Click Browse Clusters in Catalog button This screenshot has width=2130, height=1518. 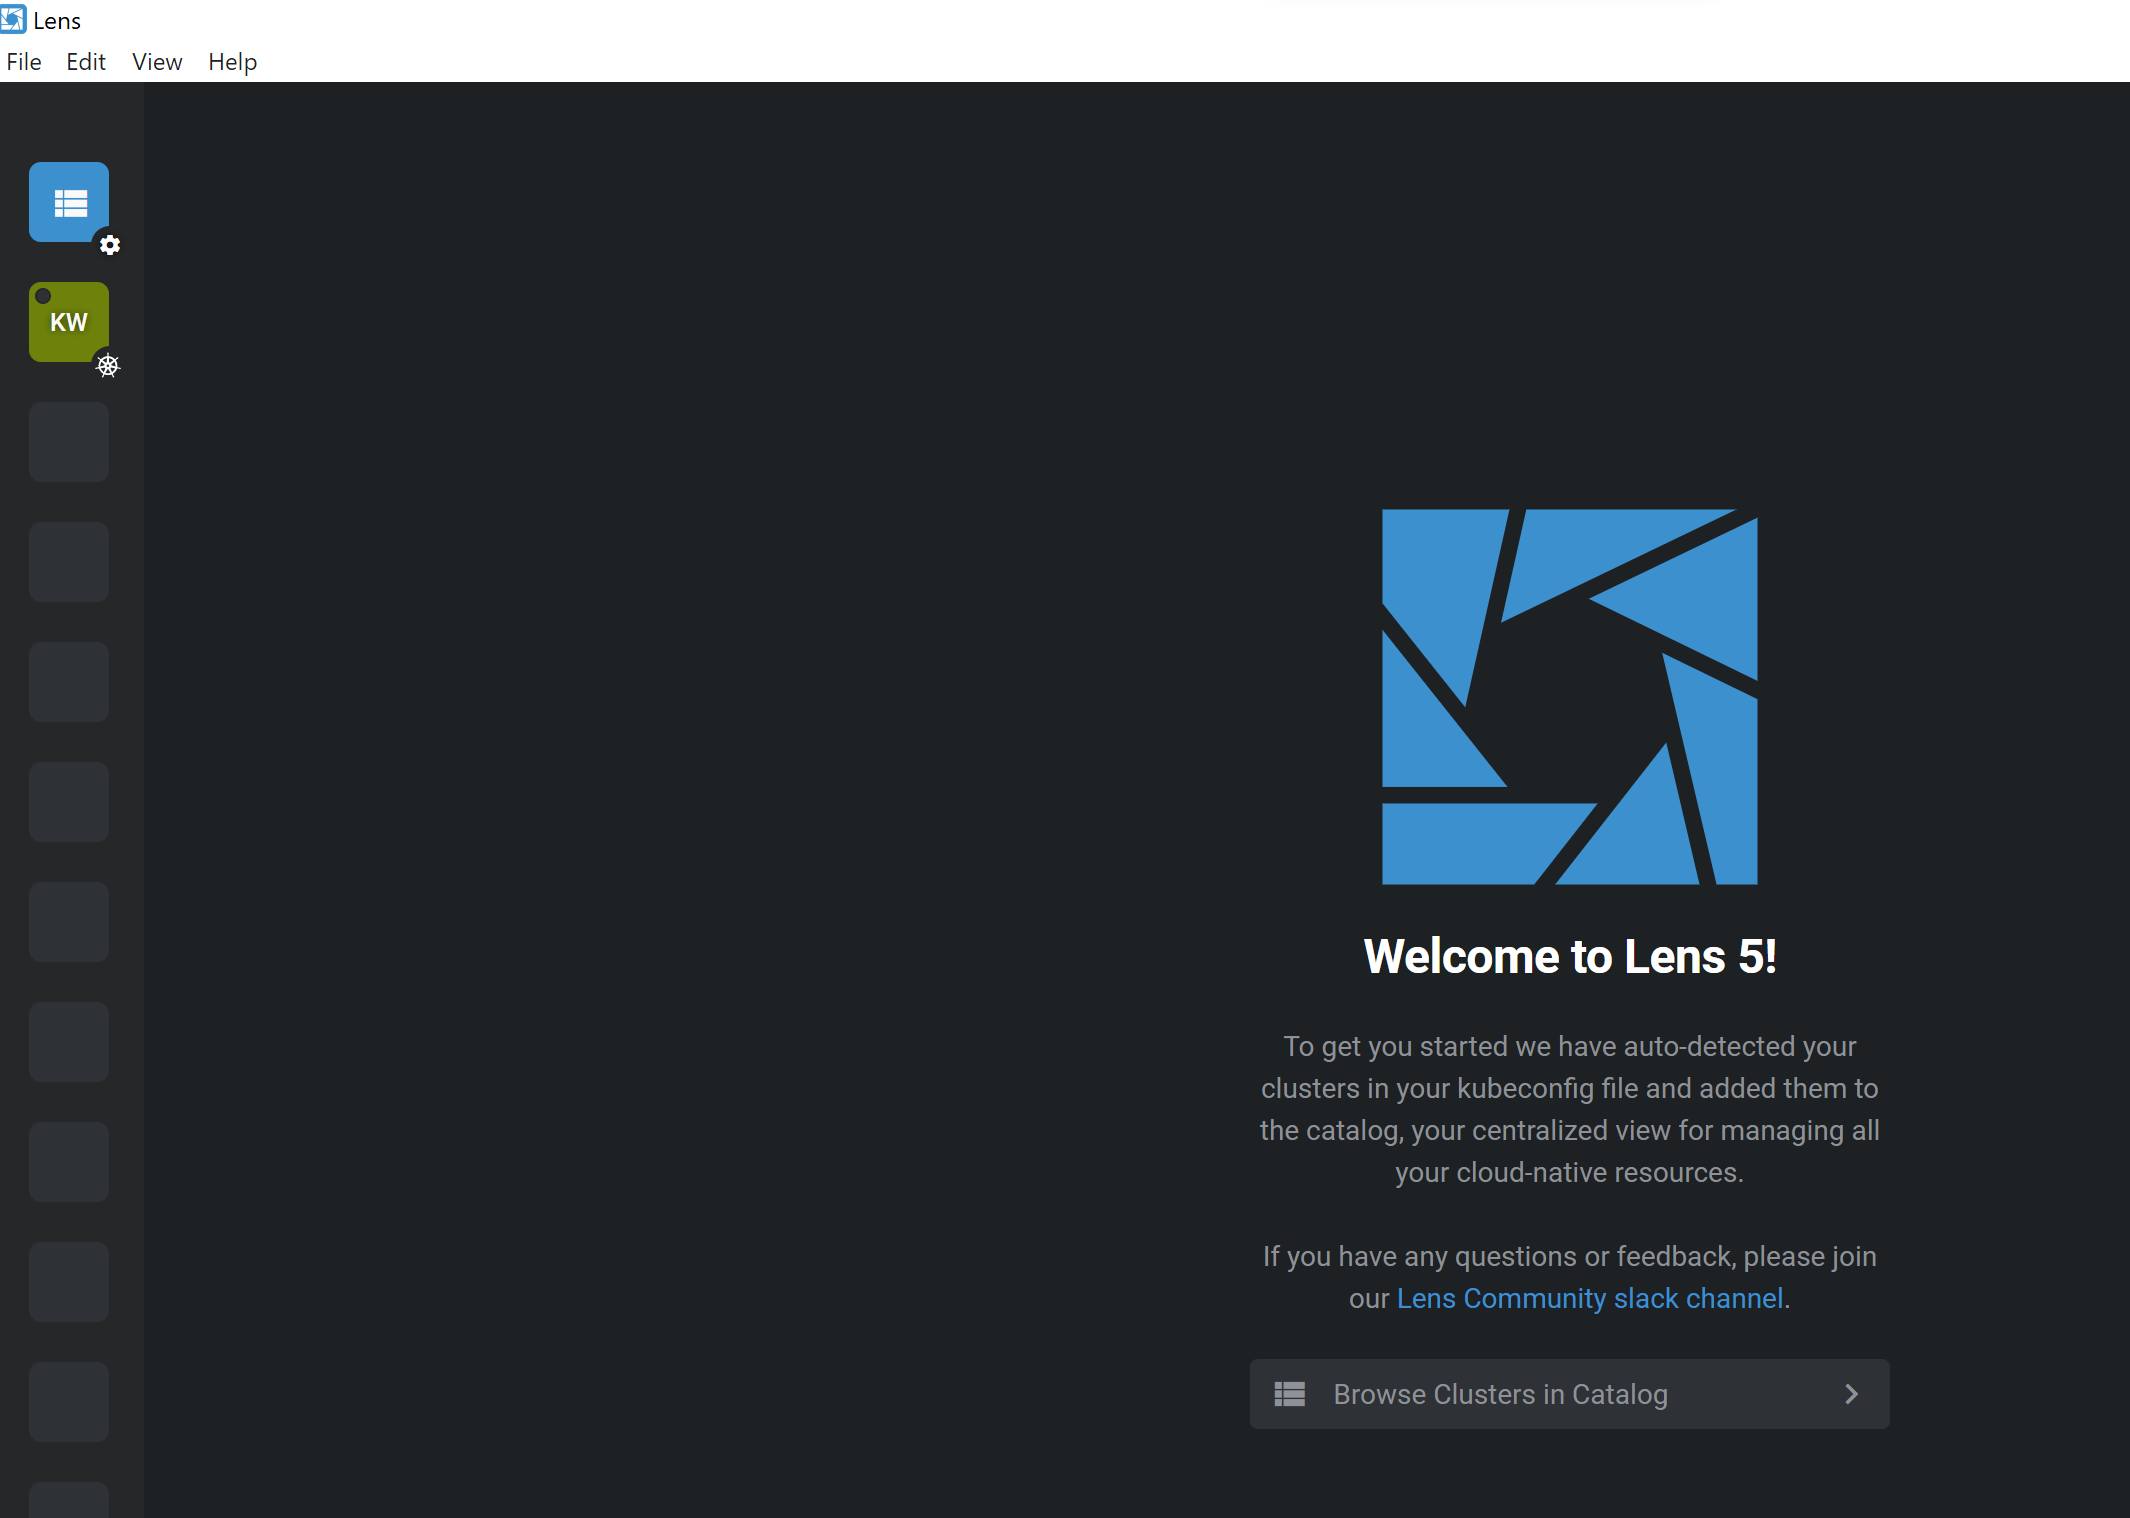point(1569,1394)
